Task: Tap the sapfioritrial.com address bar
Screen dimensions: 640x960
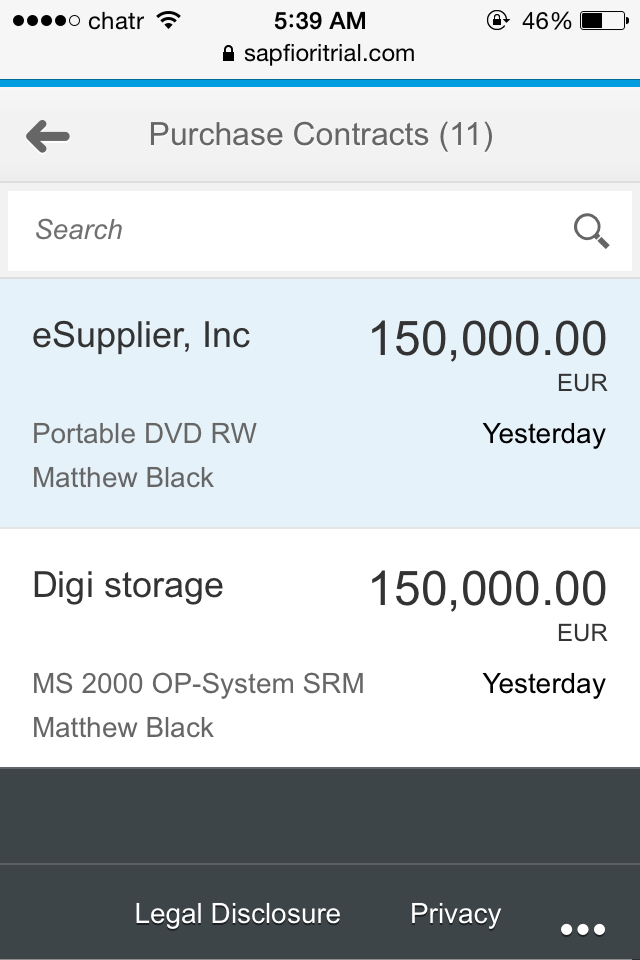Action: 329,54
